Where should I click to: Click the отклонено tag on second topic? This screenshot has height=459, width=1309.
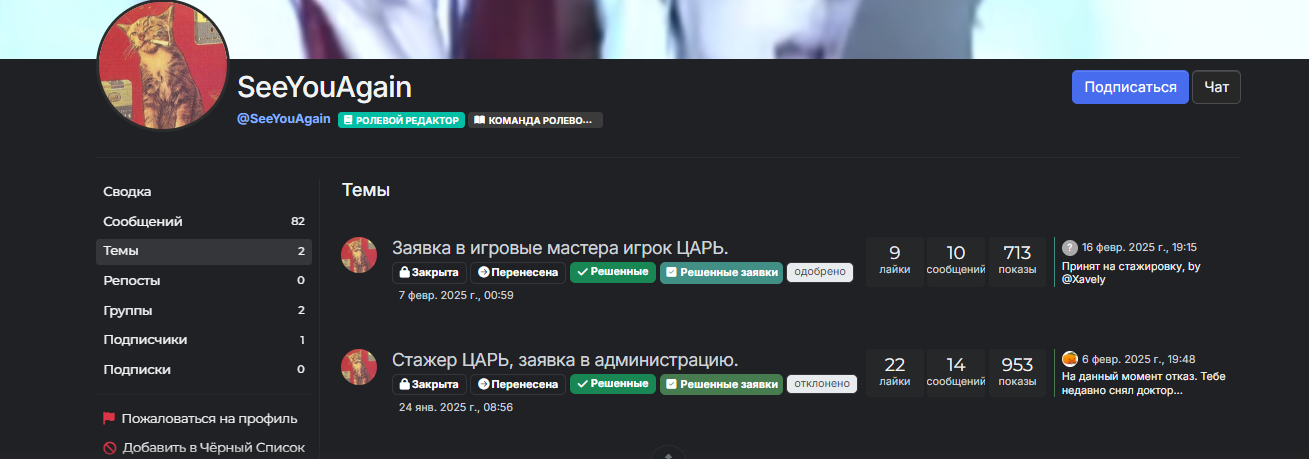coord(821,384)
